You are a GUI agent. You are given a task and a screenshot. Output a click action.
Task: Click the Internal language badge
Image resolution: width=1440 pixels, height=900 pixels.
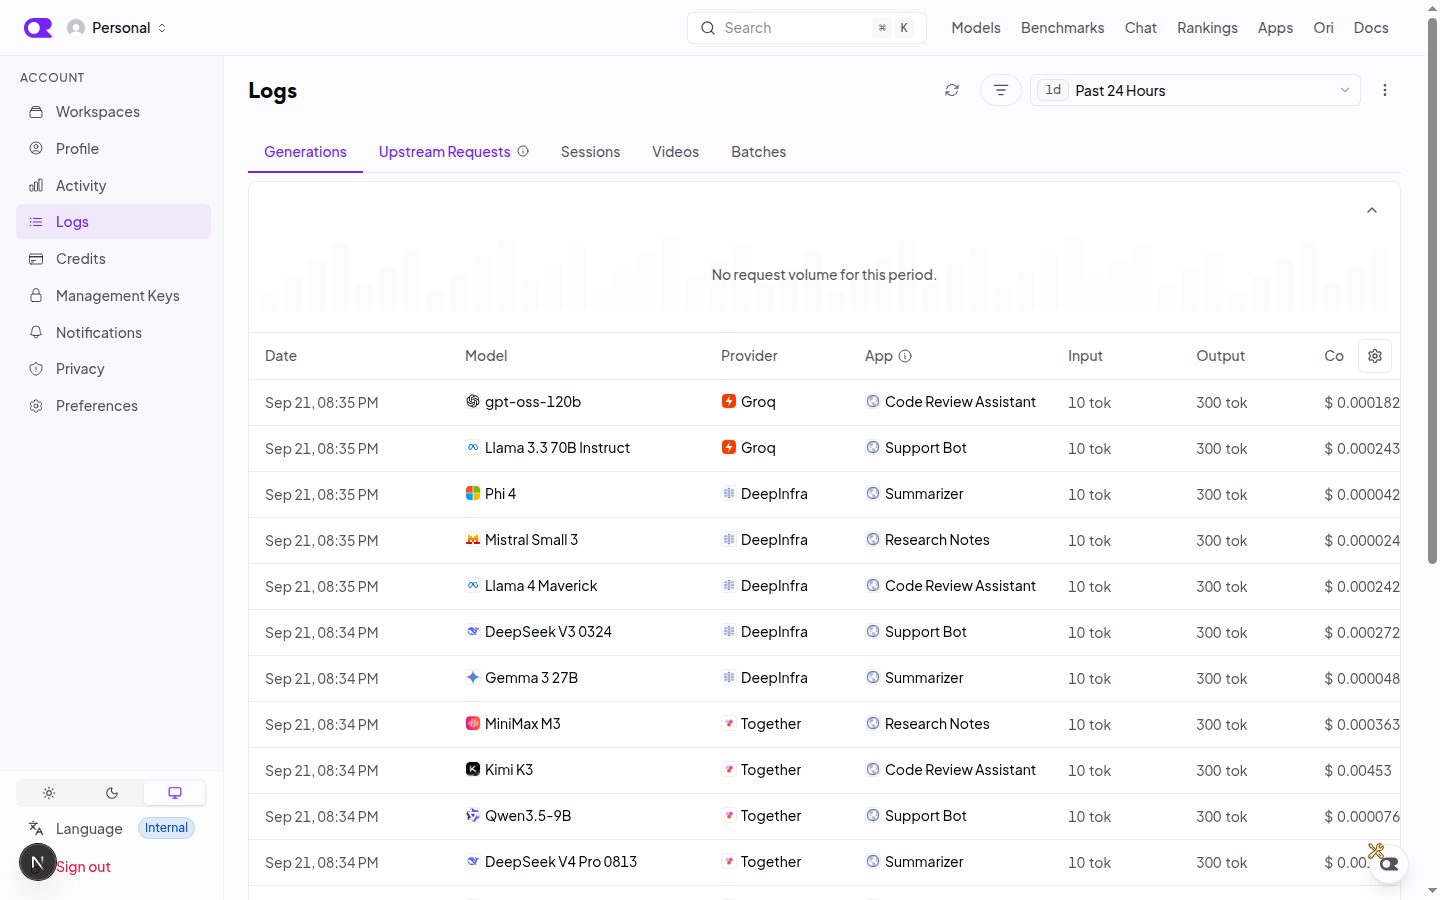pyautogui.click(x=166, y=828)
